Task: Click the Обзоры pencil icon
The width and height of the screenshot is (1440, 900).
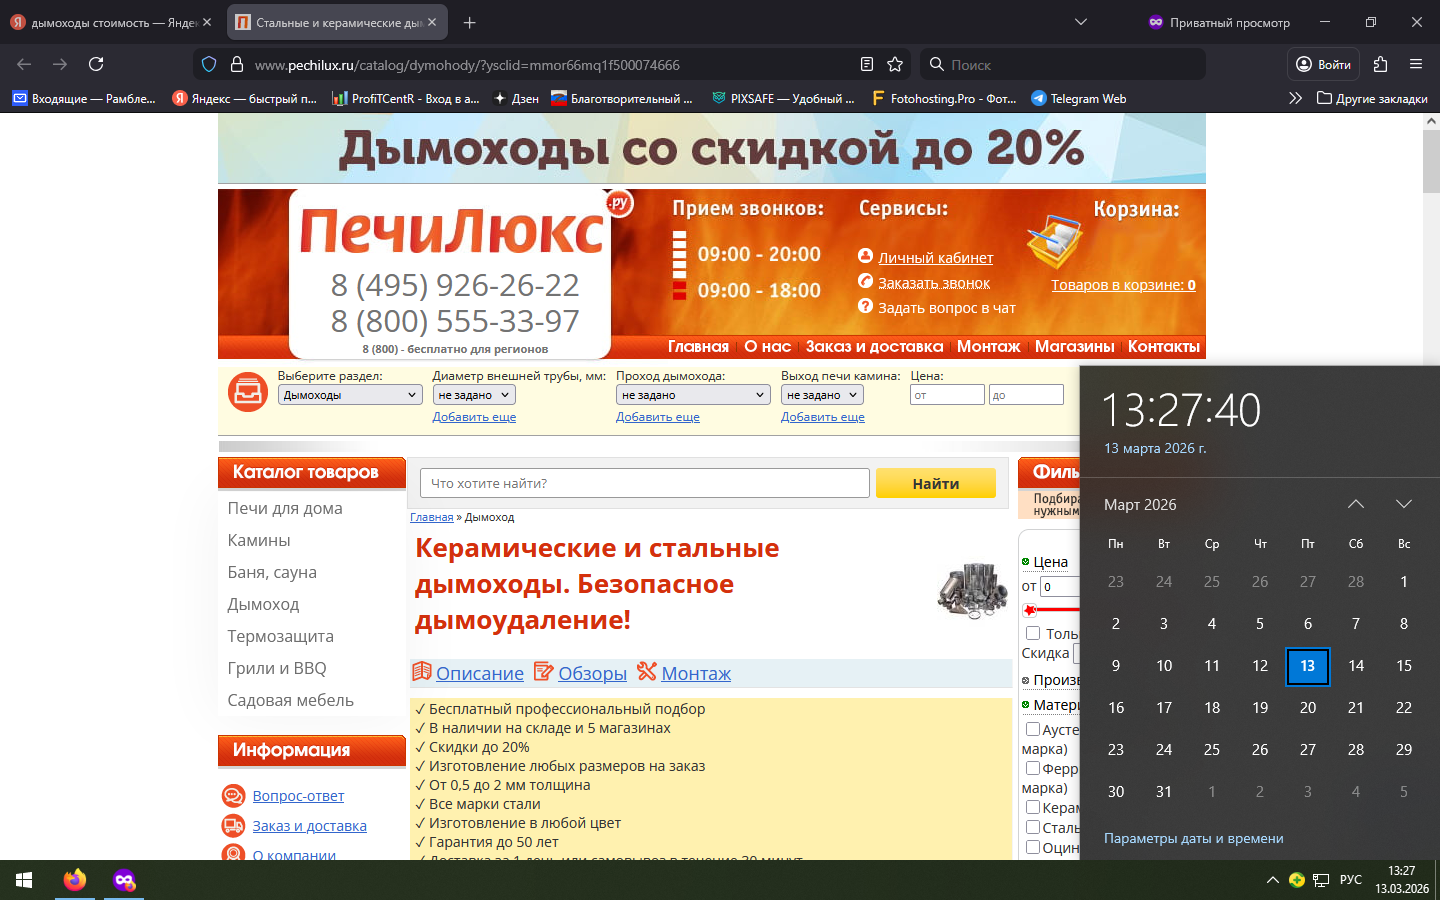Action: (x=543, y=672)
